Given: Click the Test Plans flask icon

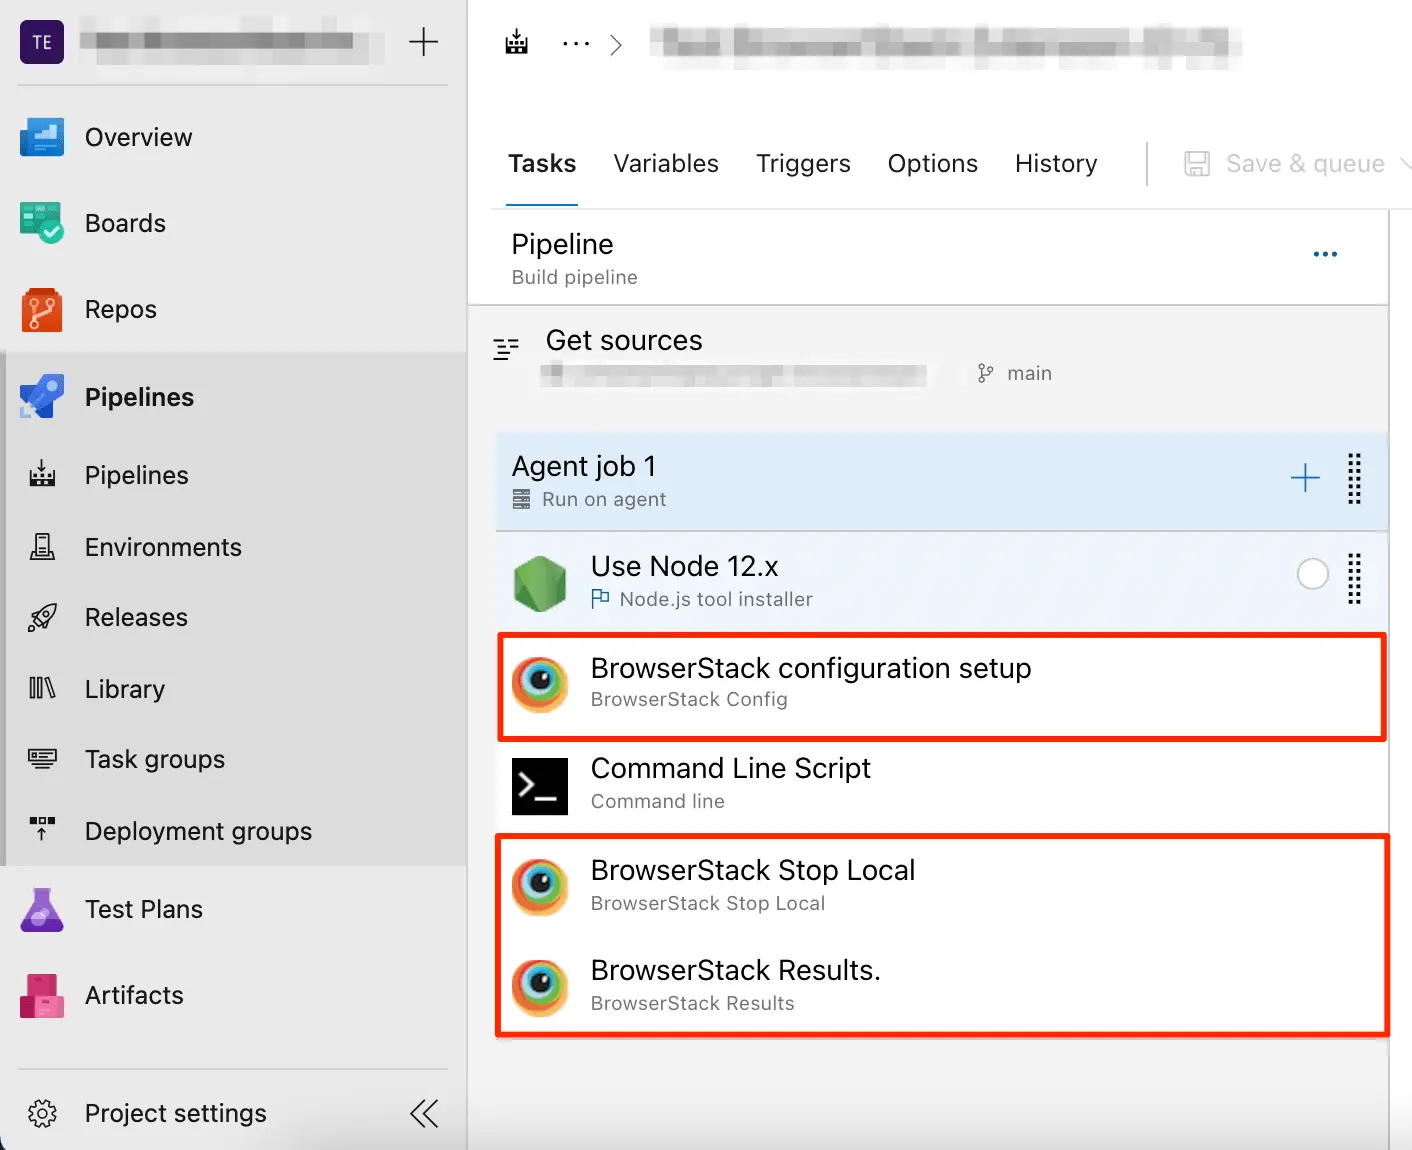Looking at the screenshot, I should 42,910.
